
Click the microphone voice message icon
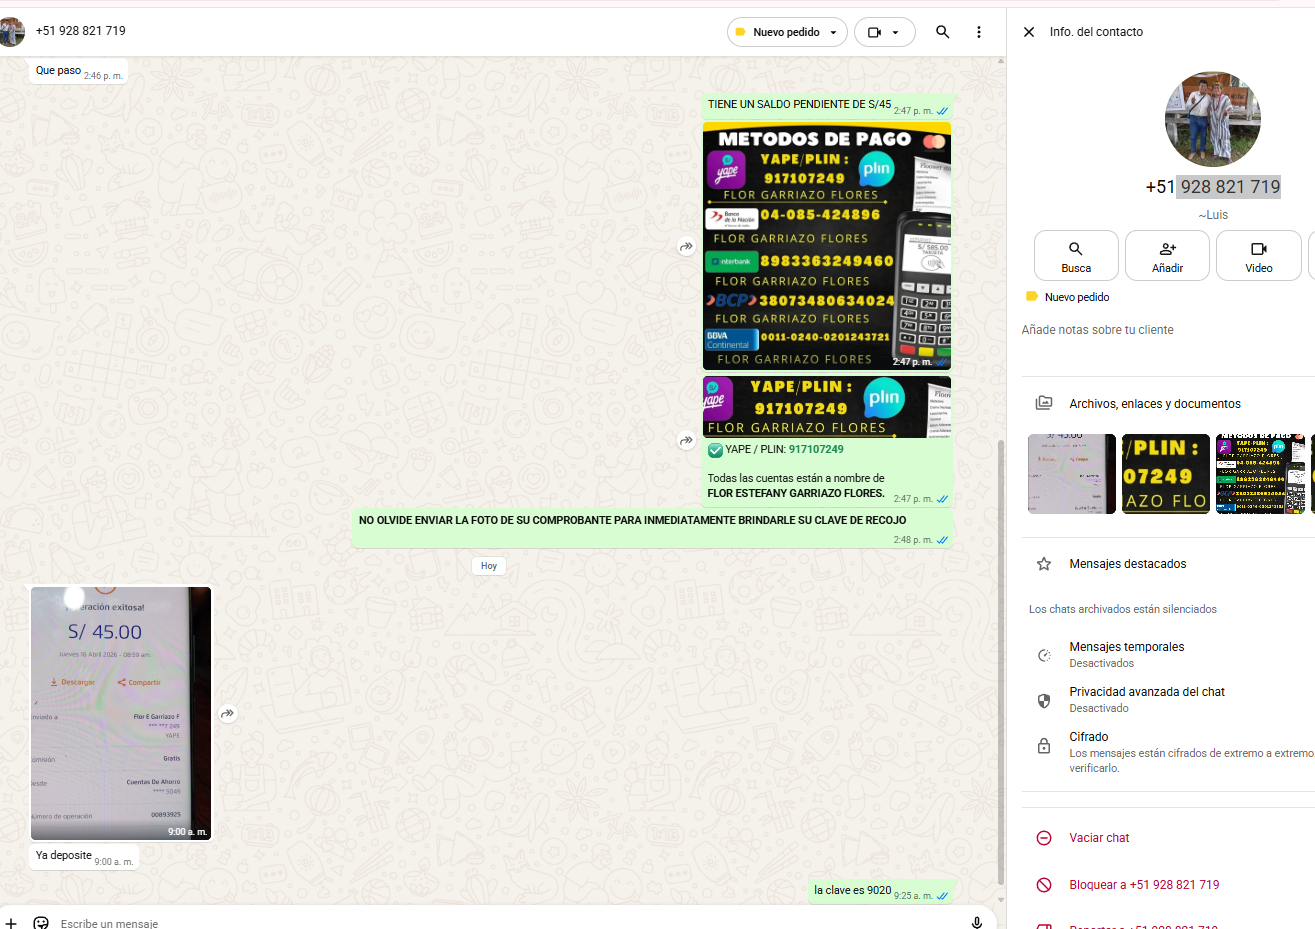(977, 922)
